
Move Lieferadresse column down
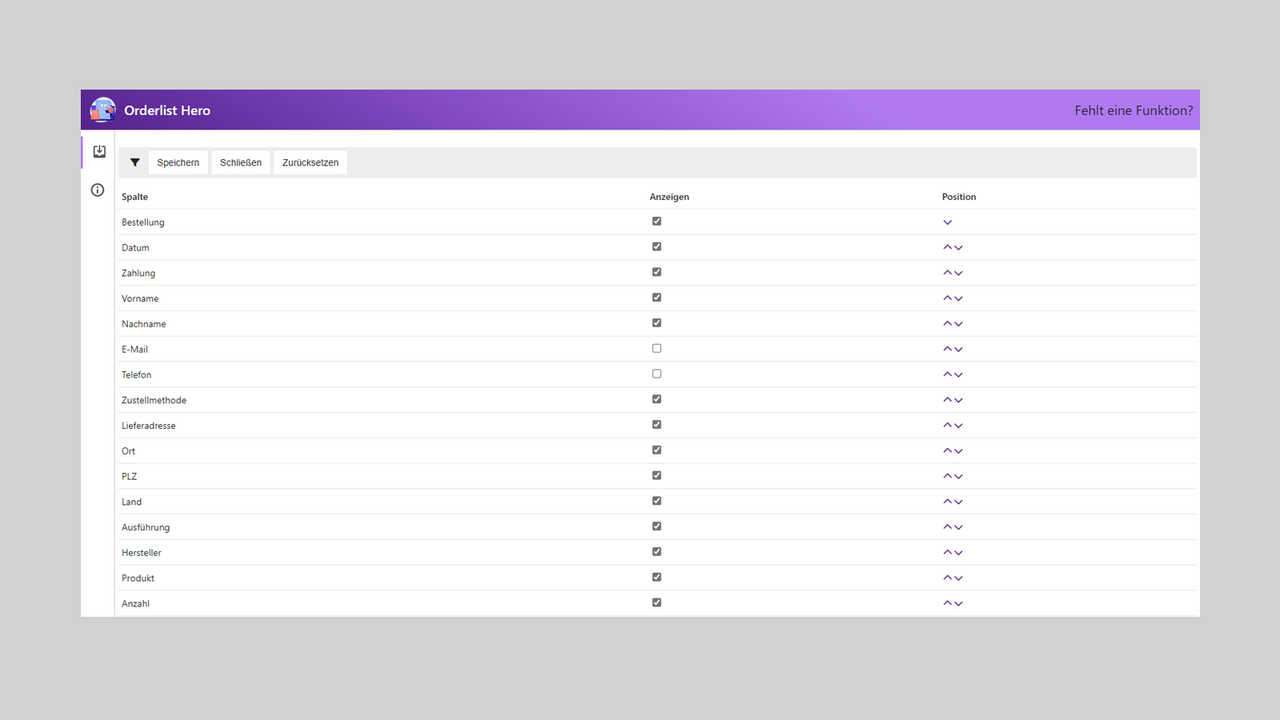click(x=958, y=426)
